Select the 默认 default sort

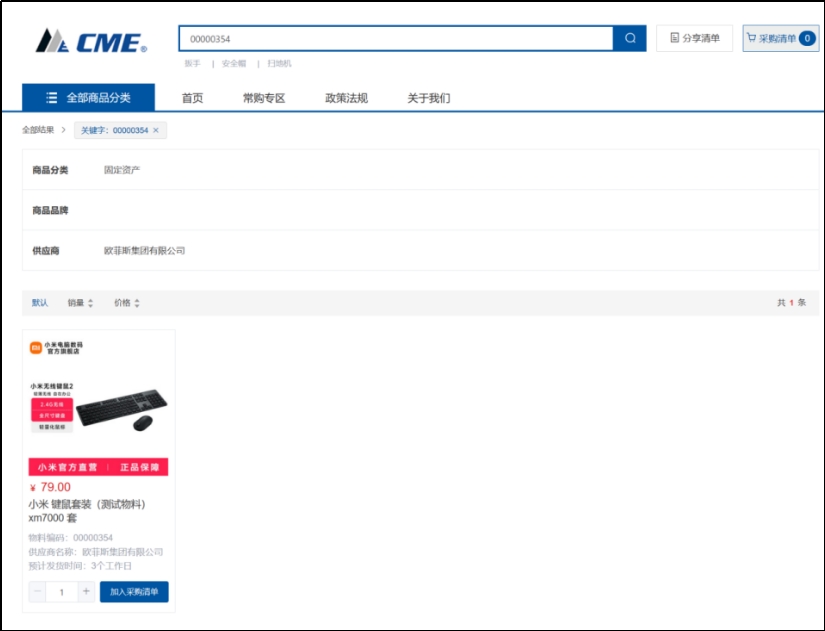point(40,303)
